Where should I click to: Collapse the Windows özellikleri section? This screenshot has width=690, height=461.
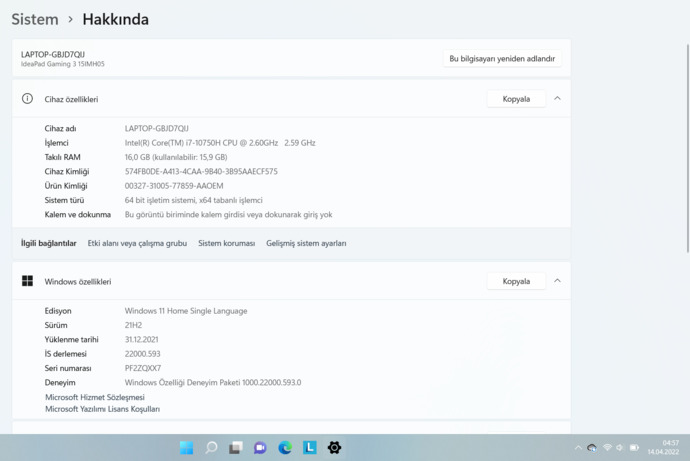[x=557, y=281]
